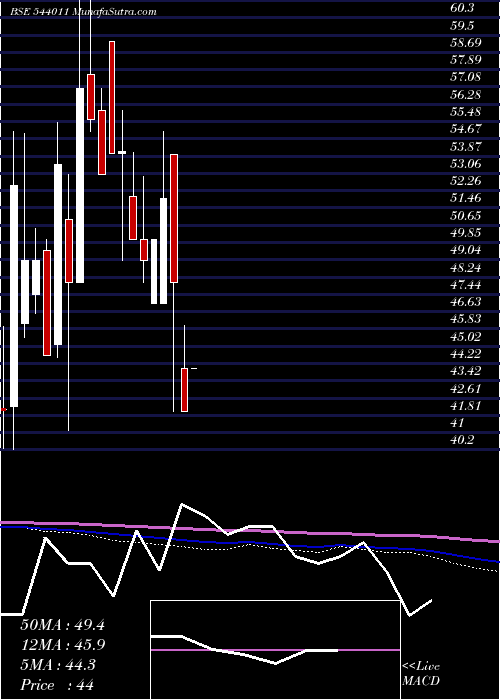Click the 41 price axis label

point(458,423)
